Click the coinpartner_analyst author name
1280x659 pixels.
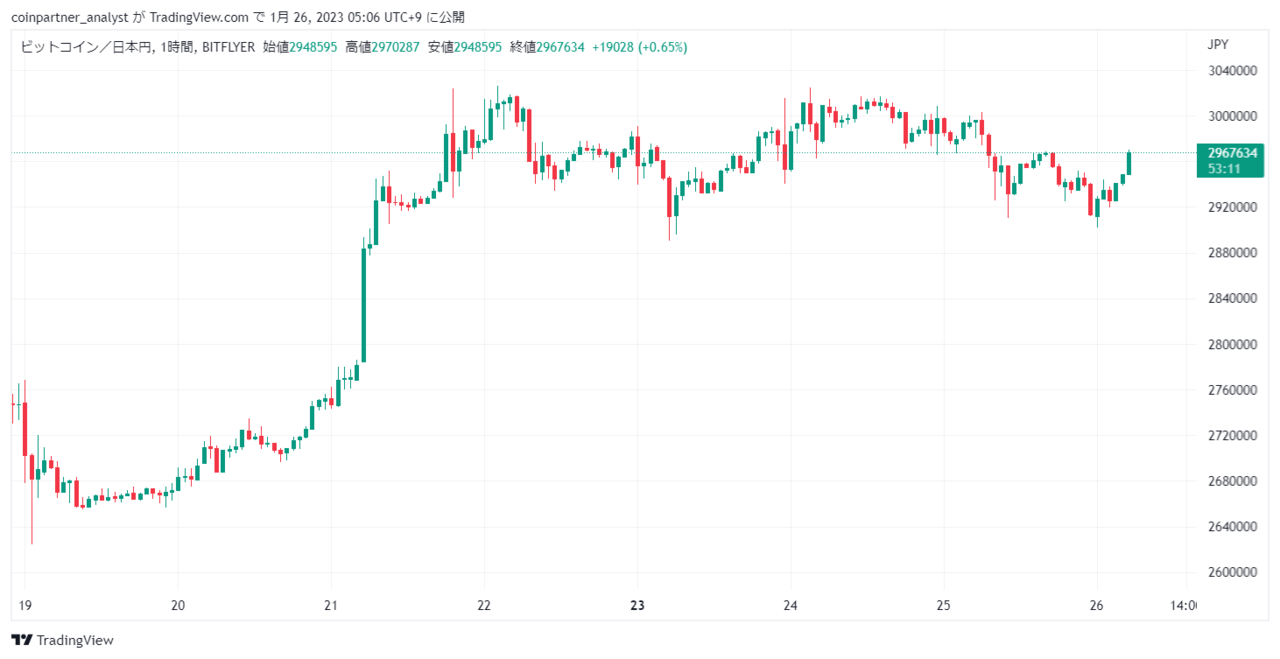pos(69,17)
